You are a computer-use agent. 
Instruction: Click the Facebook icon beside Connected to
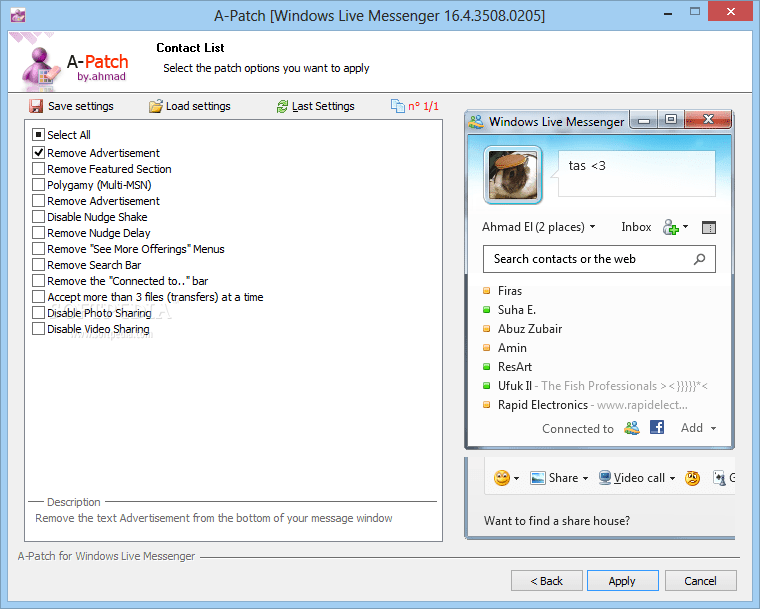[657, 427]
